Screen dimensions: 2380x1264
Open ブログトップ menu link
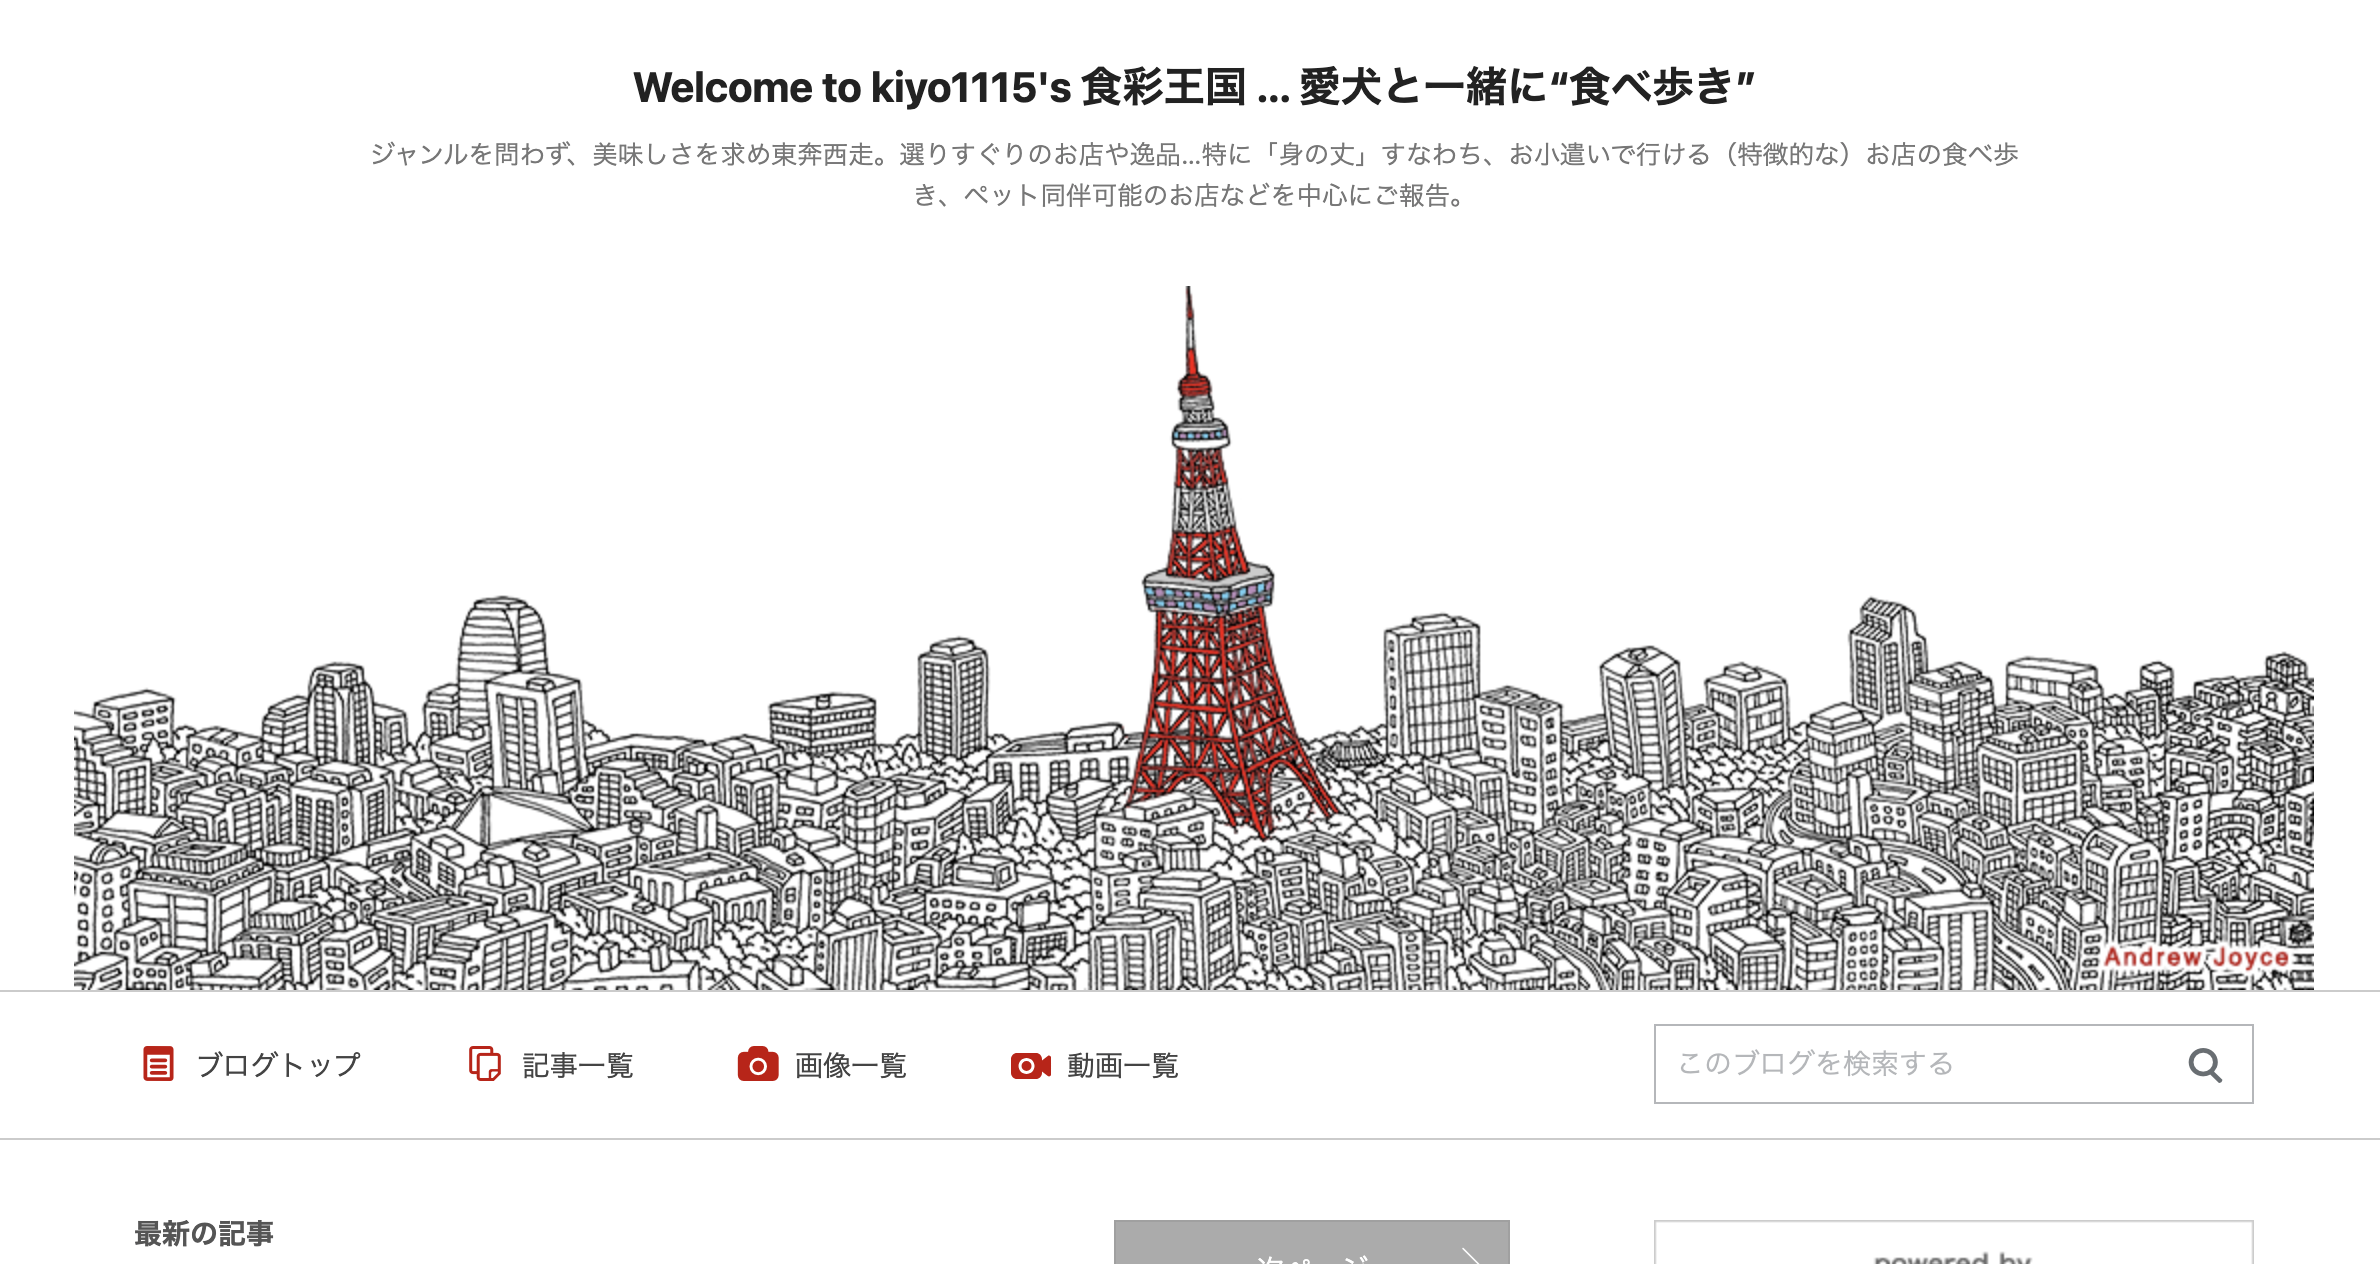click(279, 1065)
